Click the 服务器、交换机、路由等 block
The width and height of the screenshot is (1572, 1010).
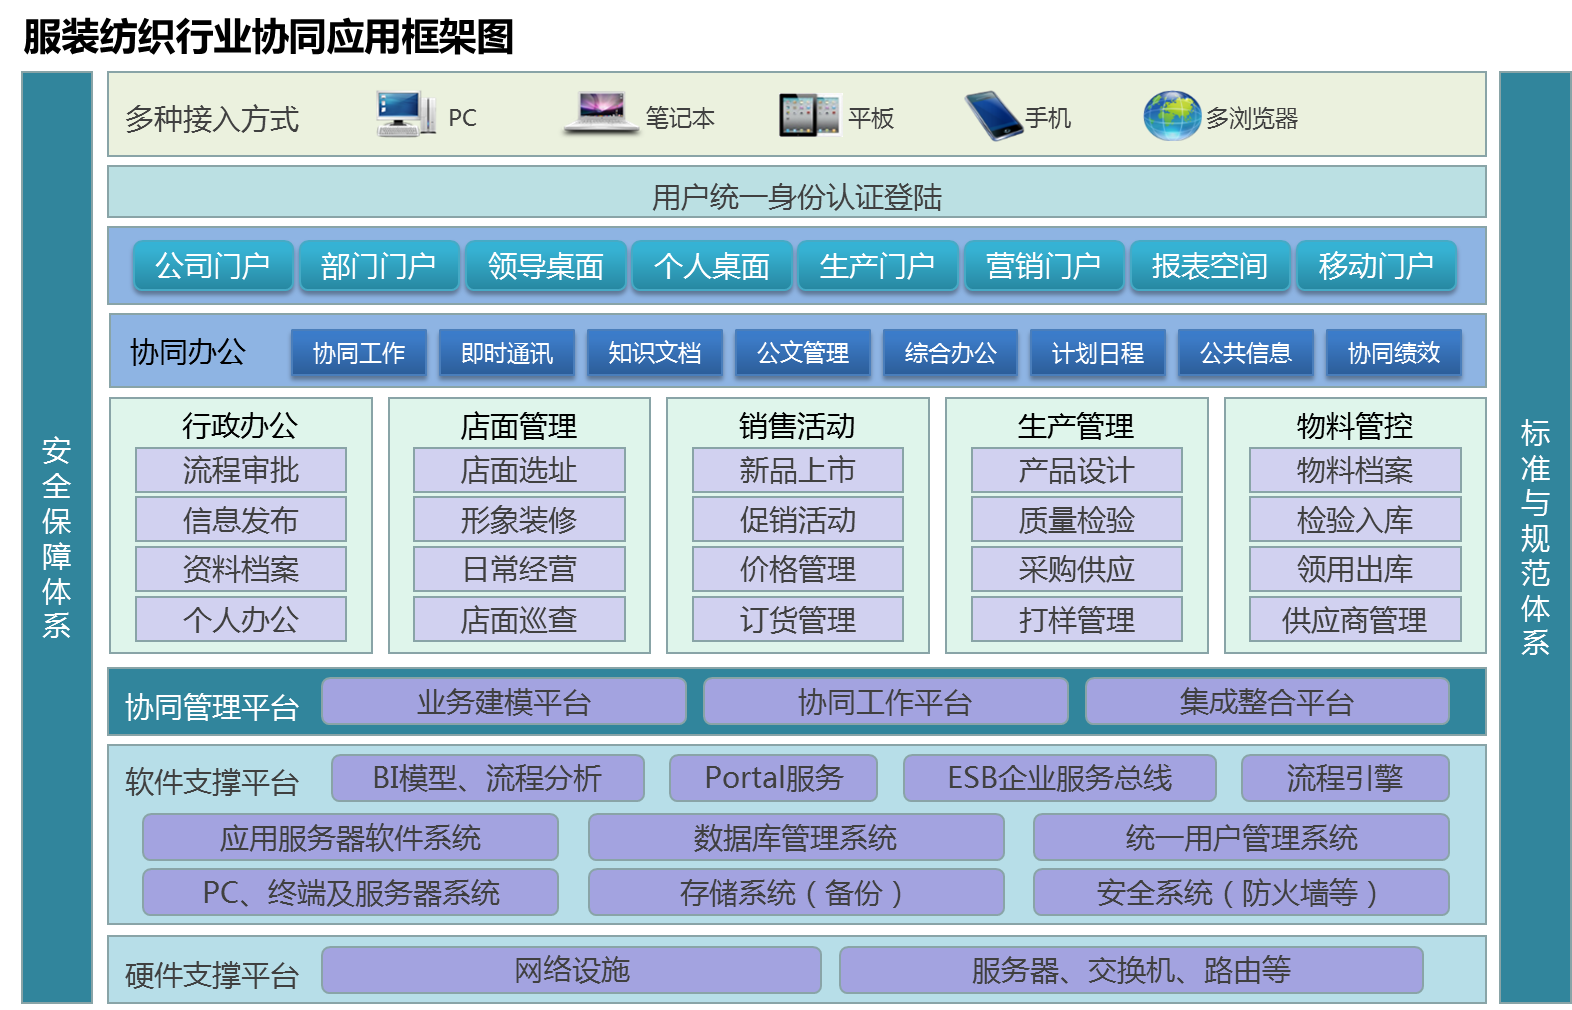(1131, 970)
